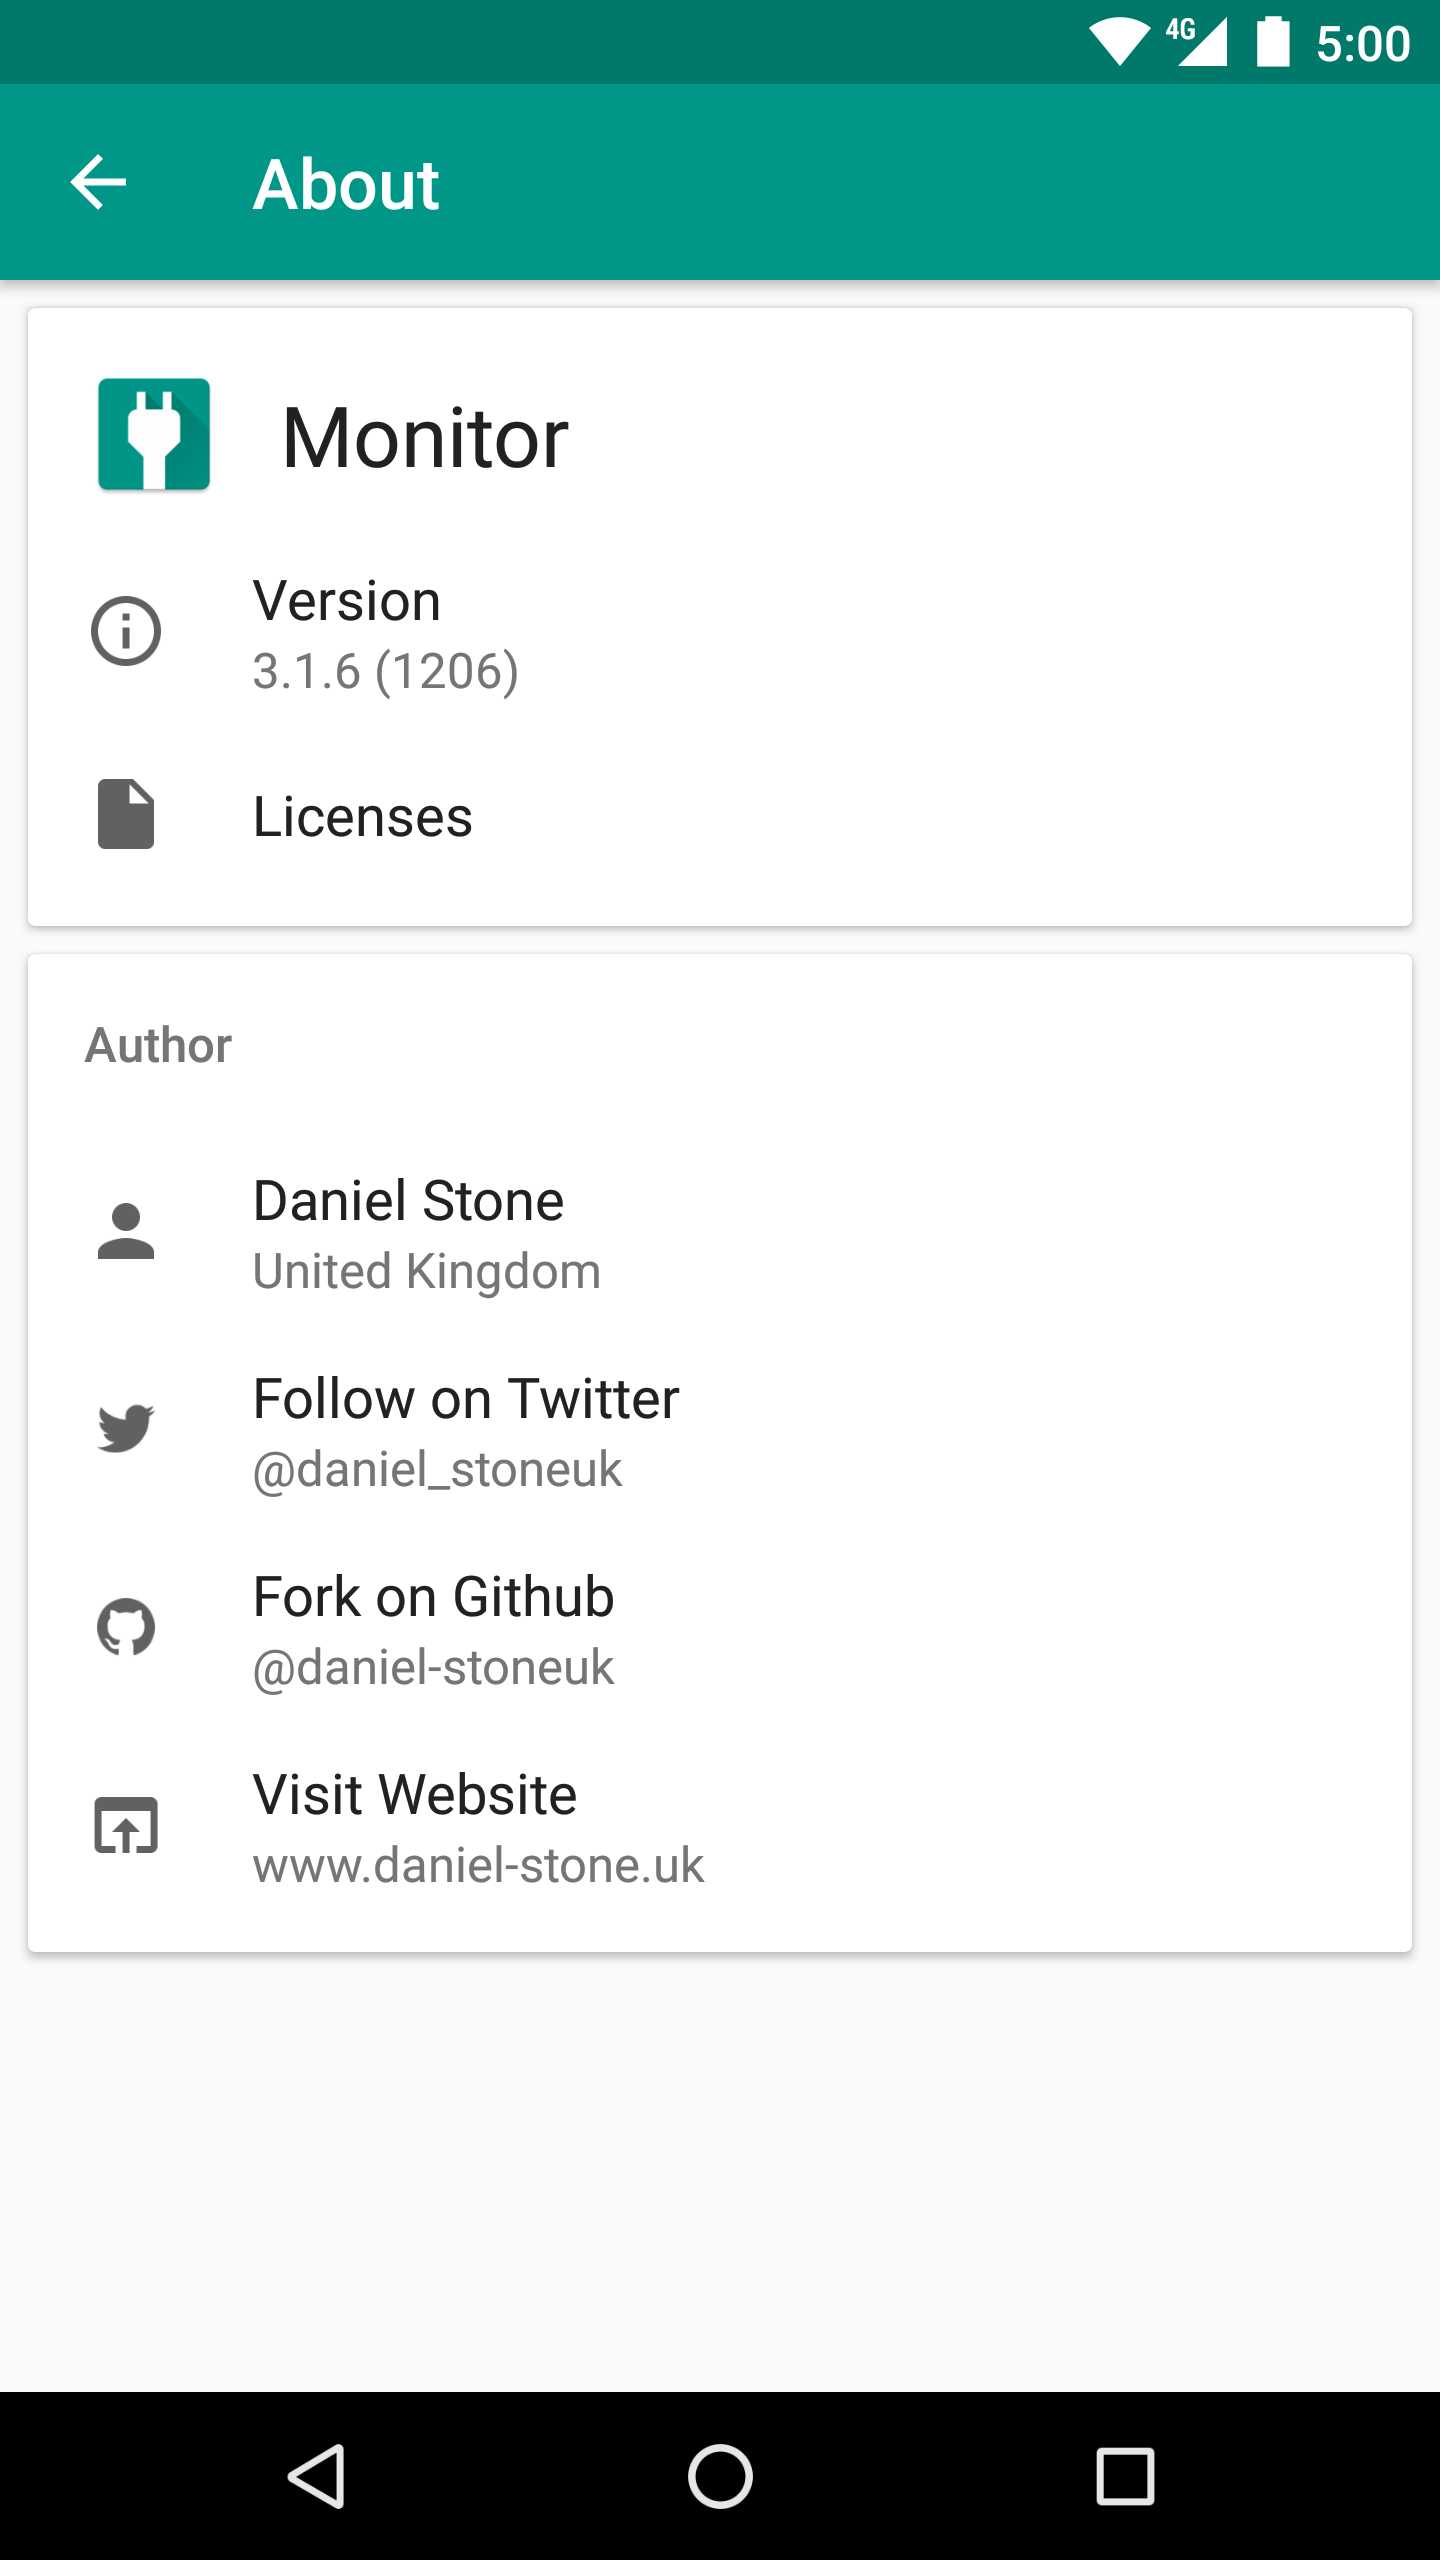Tap the @daniel_stoneuk Twitter handle
The image size is (1440, 2560).
(437, 1470)
